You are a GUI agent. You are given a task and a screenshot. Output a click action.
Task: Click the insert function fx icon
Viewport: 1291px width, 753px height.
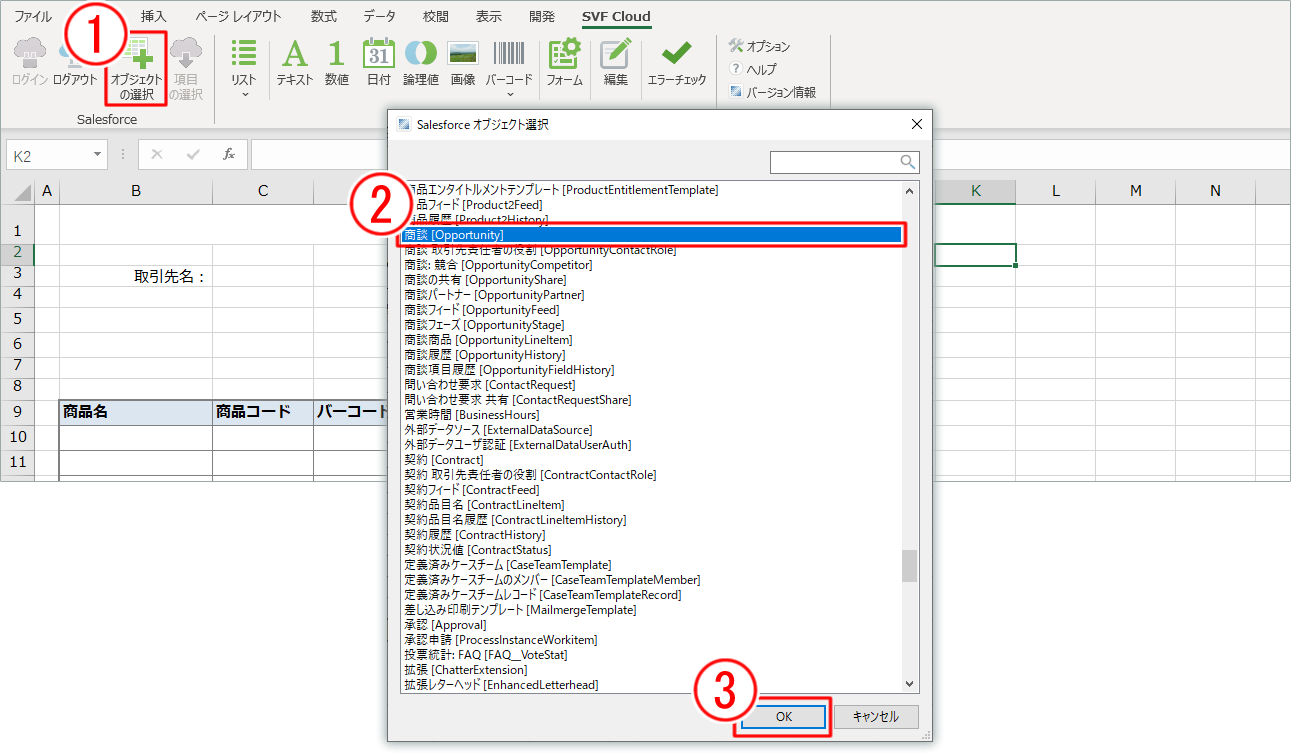pos(229,154)
